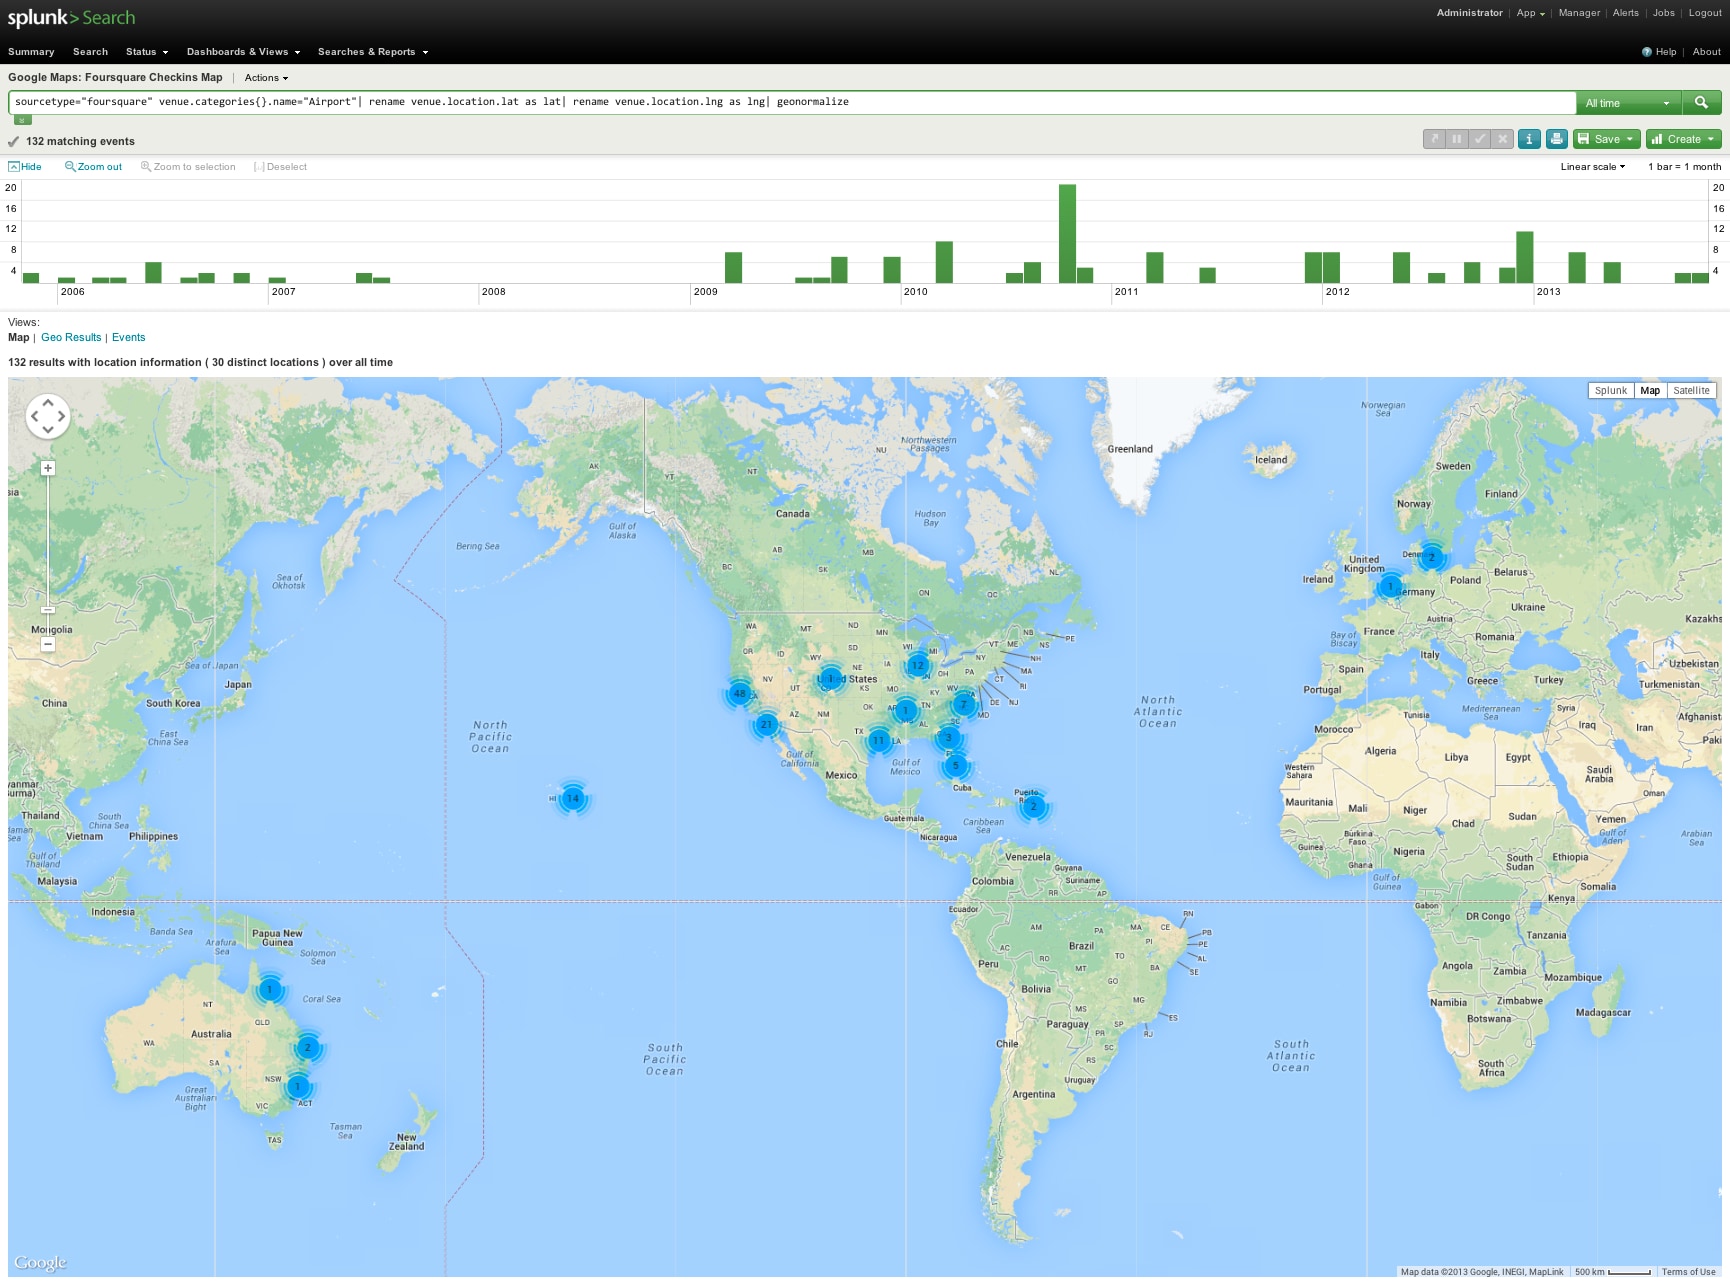1730x1284 pixels.
Task: Click the cluster marker 11 in Texas
Action: click(x=878, y=740)
